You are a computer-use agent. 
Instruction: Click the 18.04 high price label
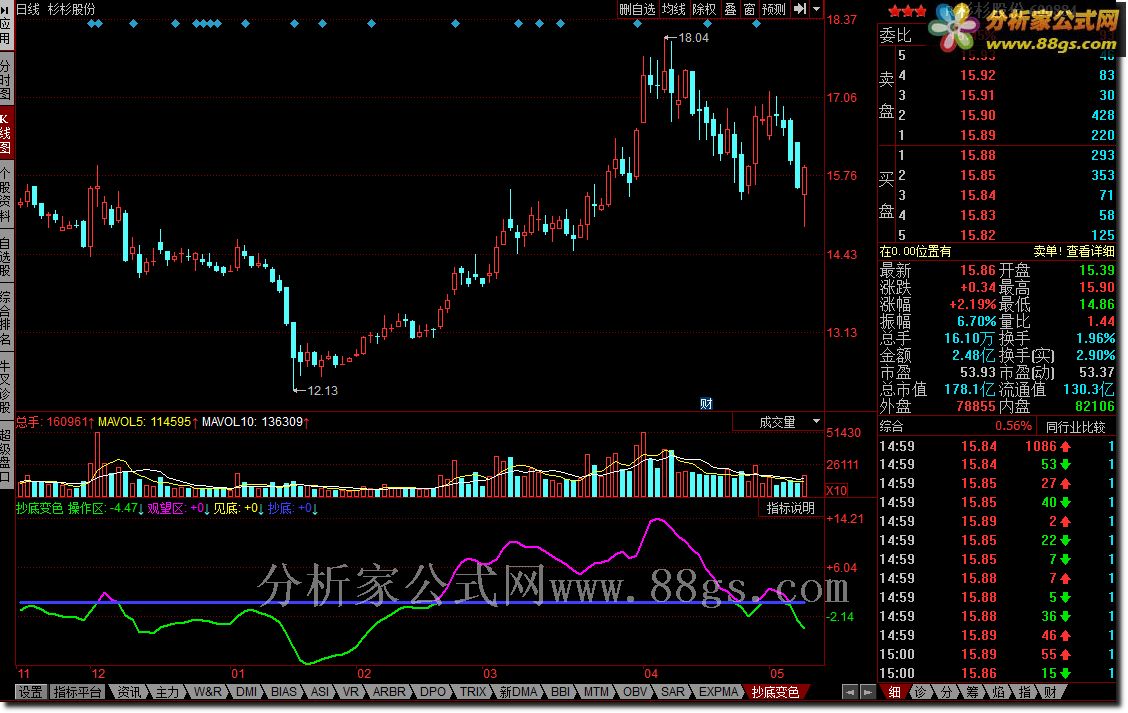(x=693, y=37)
